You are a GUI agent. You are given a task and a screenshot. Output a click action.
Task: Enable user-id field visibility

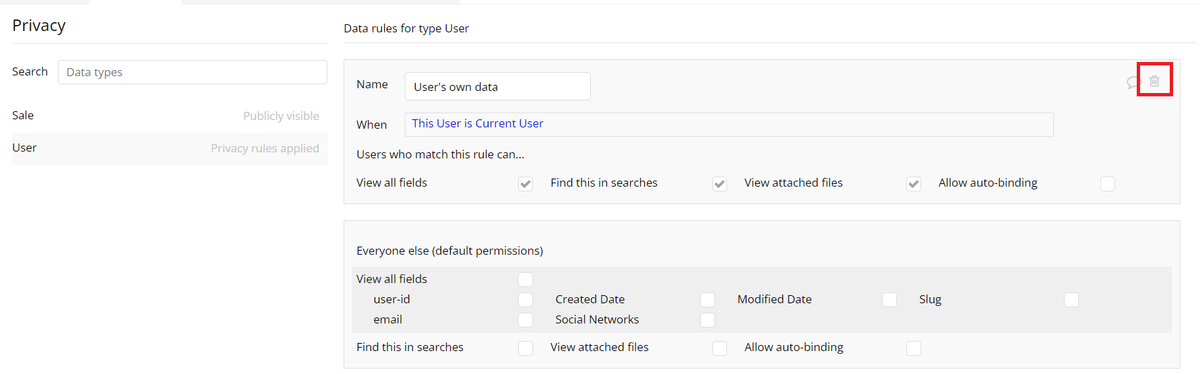point(526,300)
